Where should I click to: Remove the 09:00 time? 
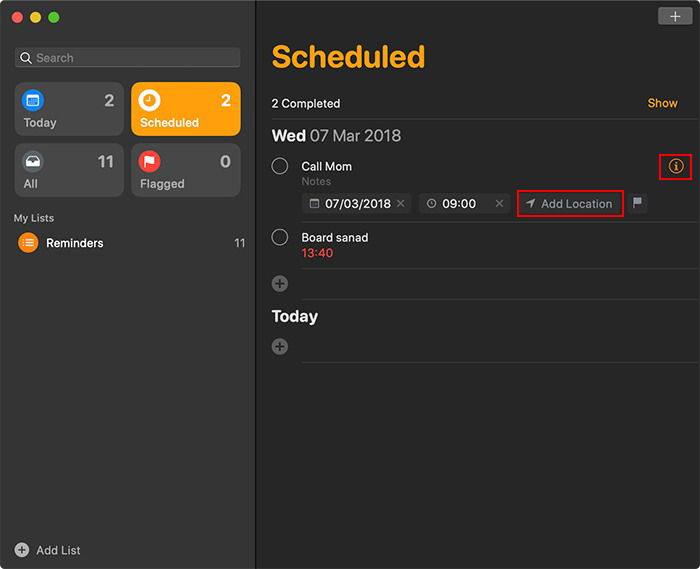[499, 204]
